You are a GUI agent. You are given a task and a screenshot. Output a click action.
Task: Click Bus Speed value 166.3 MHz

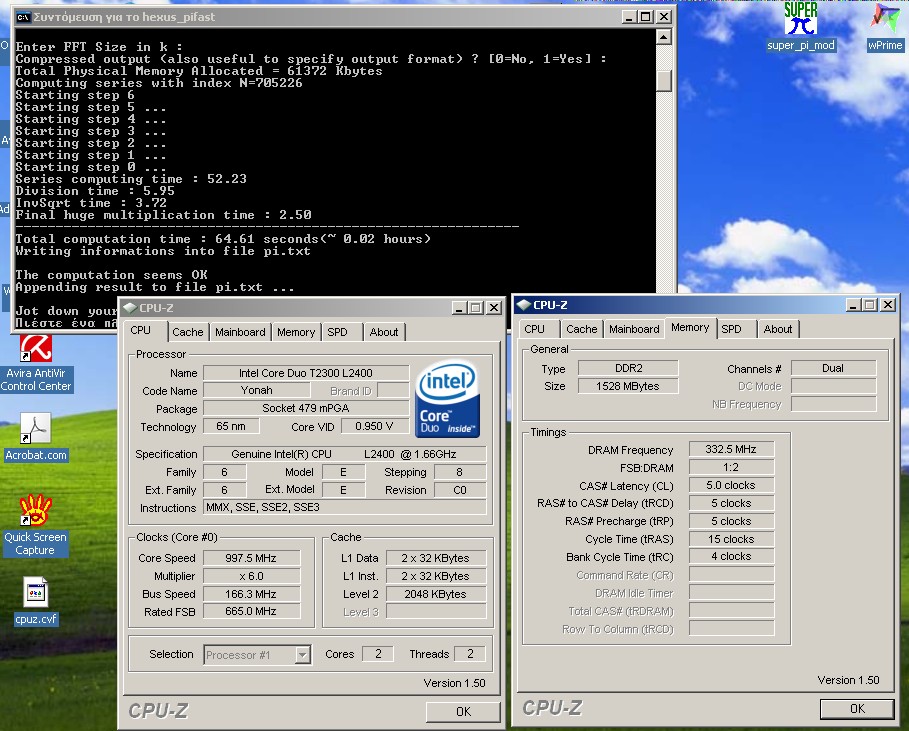point(251,594)
